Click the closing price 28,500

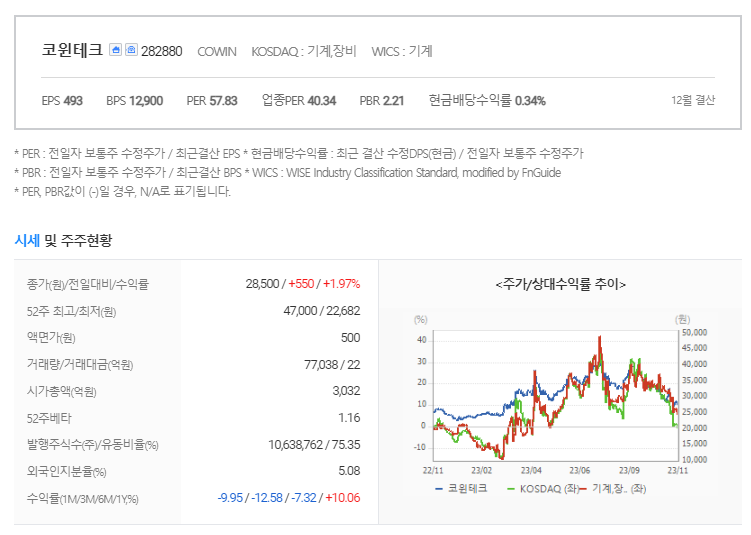pos(262,284)
